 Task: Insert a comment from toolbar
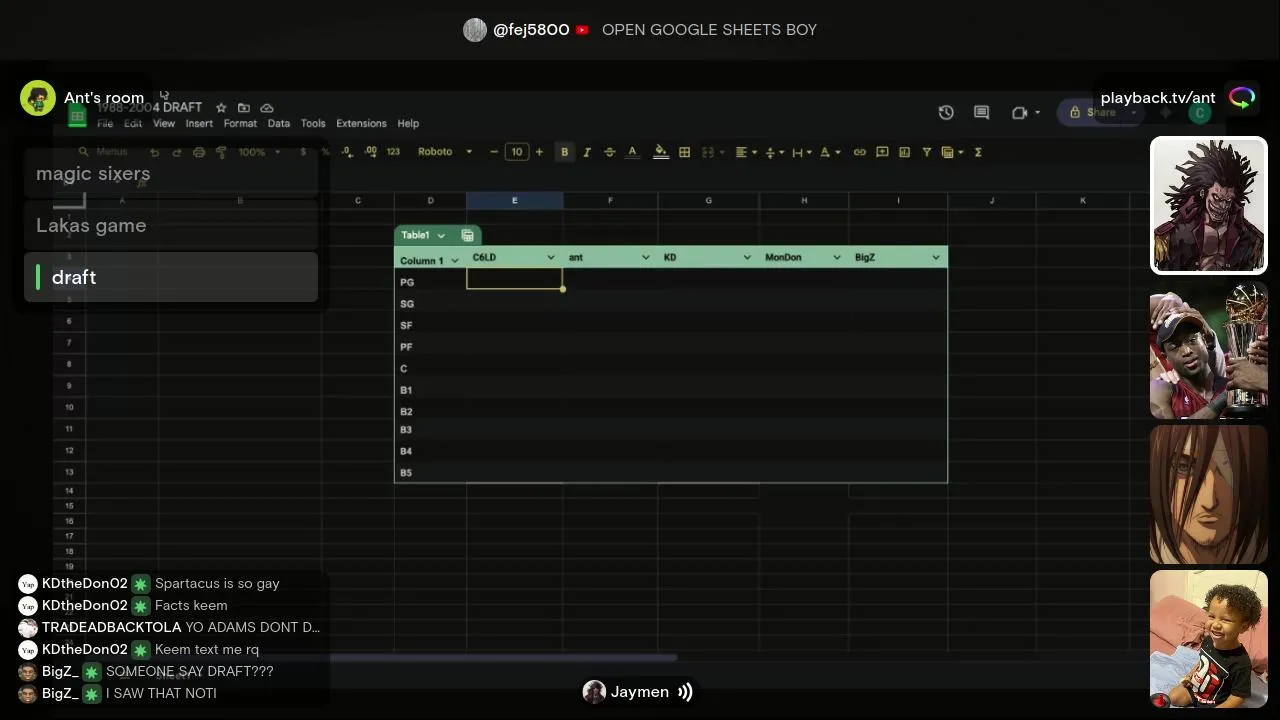pos(882,152)
